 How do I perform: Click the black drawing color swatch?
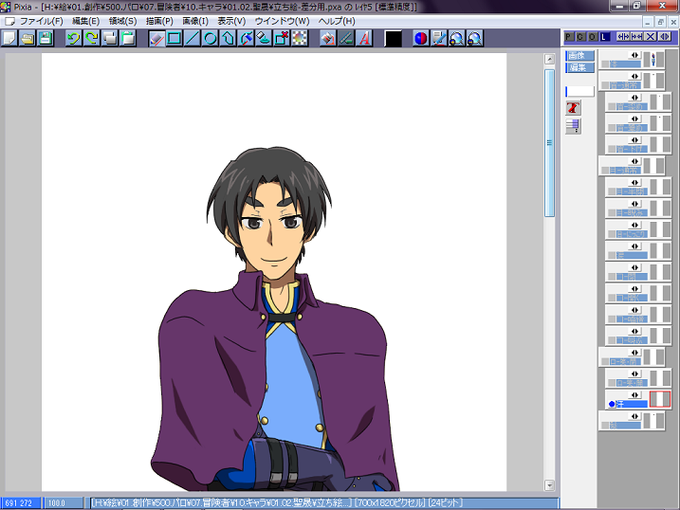(393, 39)
